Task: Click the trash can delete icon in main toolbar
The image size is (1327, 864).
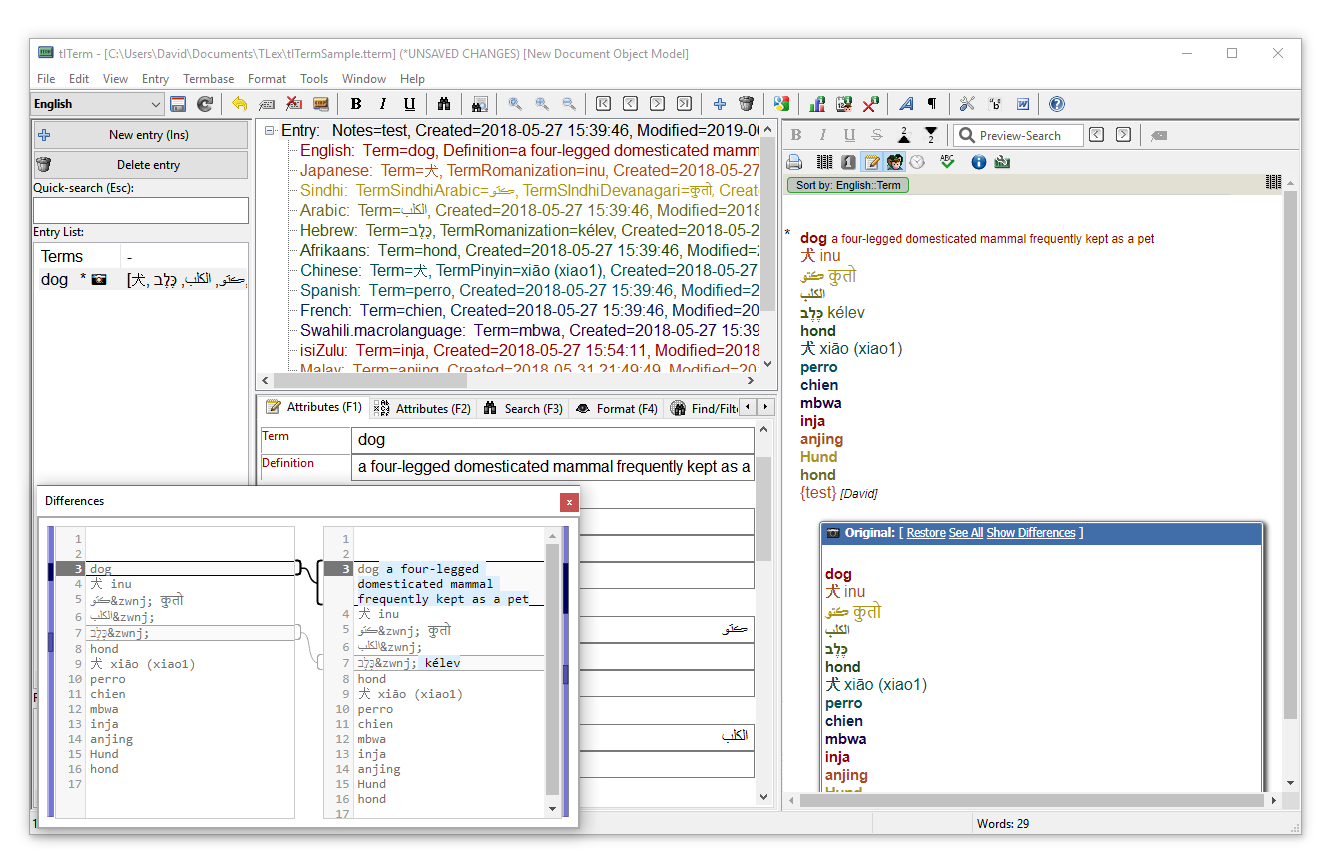Action: pos(746,104)
